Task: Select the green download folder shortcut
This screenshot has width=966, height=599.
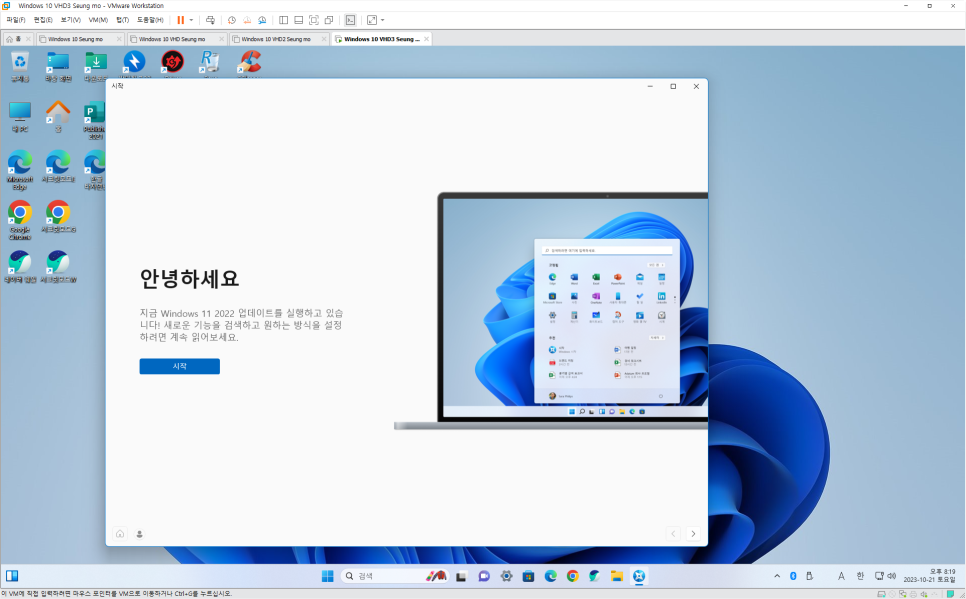Action: (x=95, y=67)
